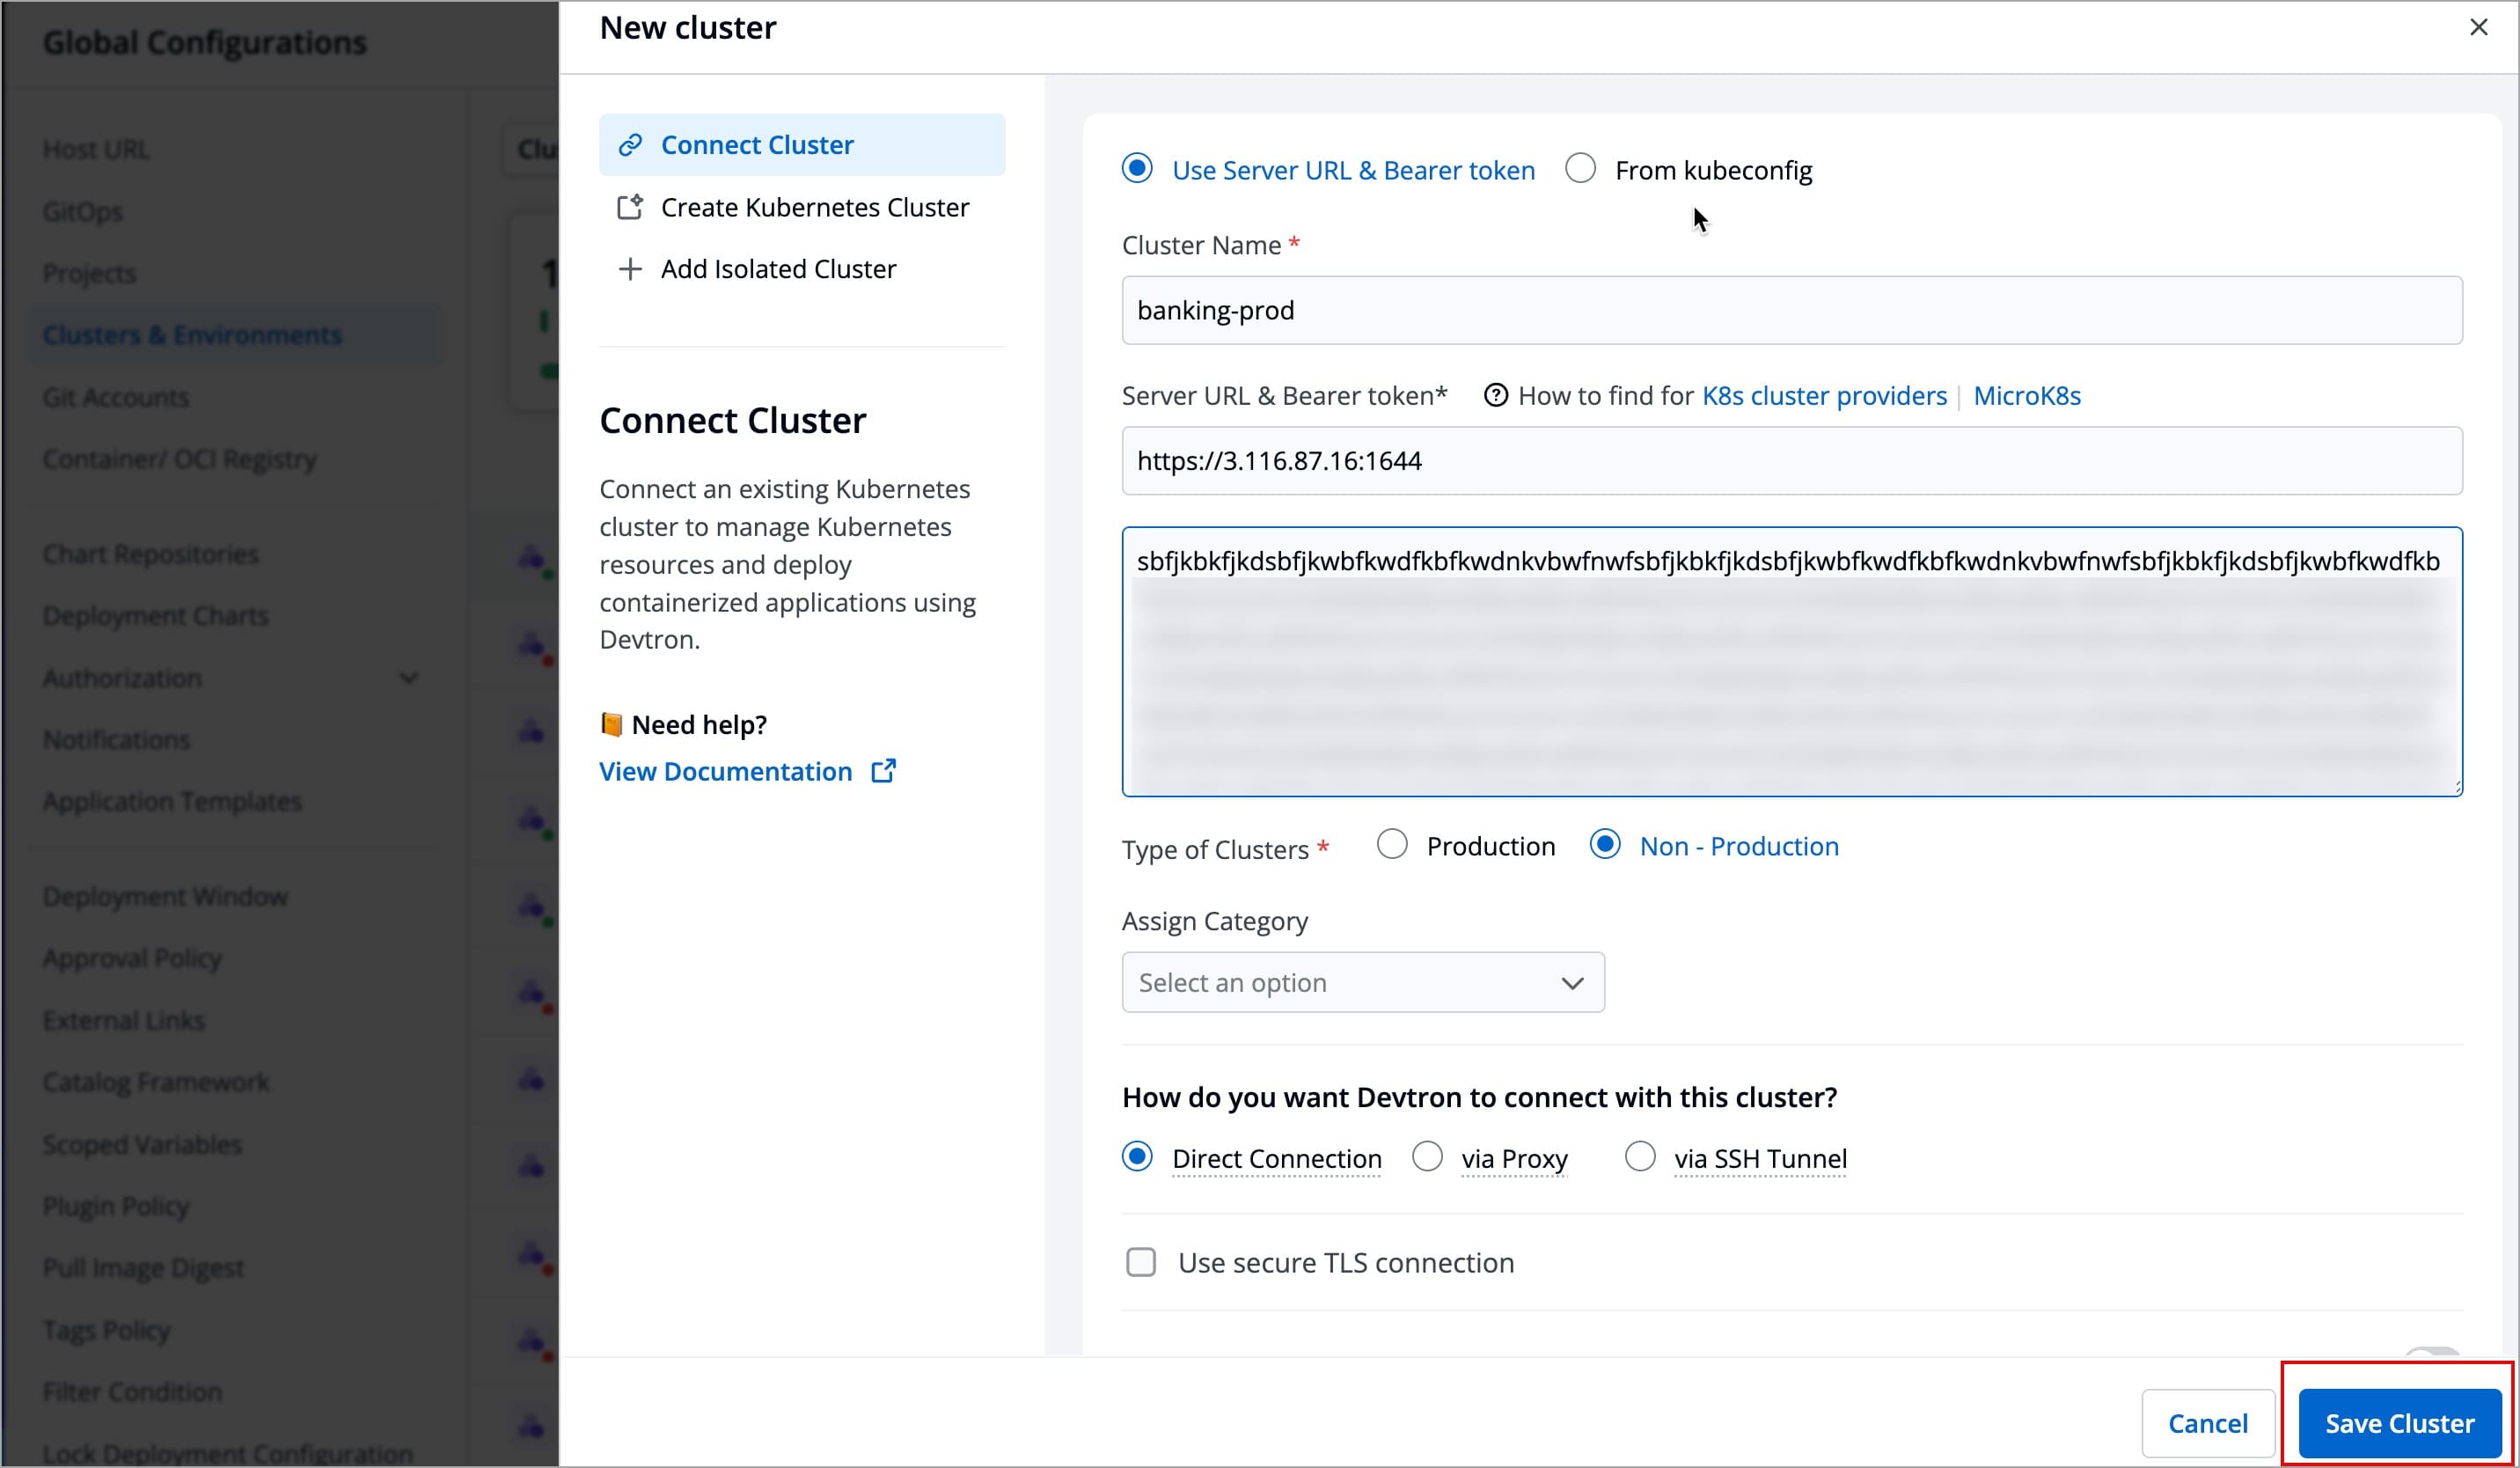Select the Production cluster type radio button

1392,844
